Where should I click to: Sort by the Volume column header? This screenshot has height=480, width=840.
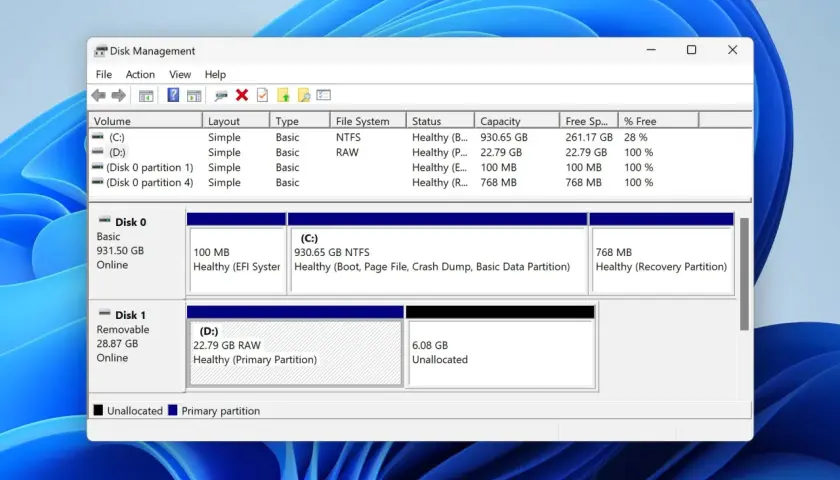pos(146,121)
